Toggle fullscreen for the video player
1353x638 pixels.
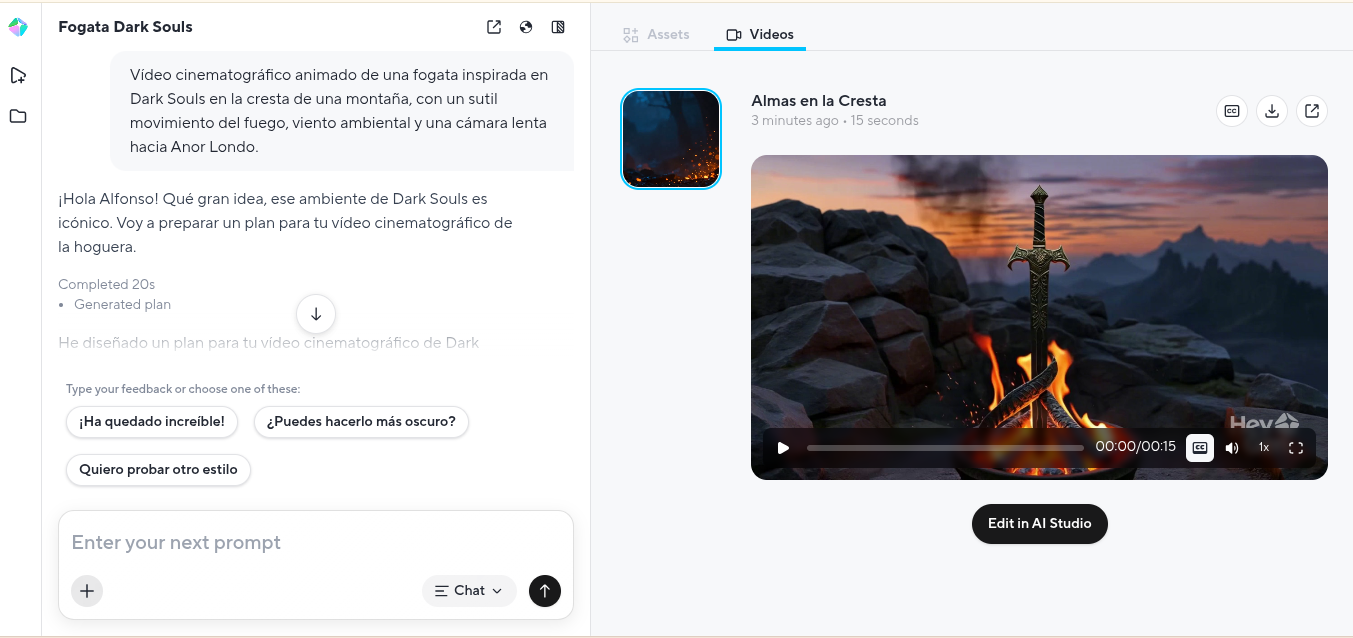pos(1296,448)
